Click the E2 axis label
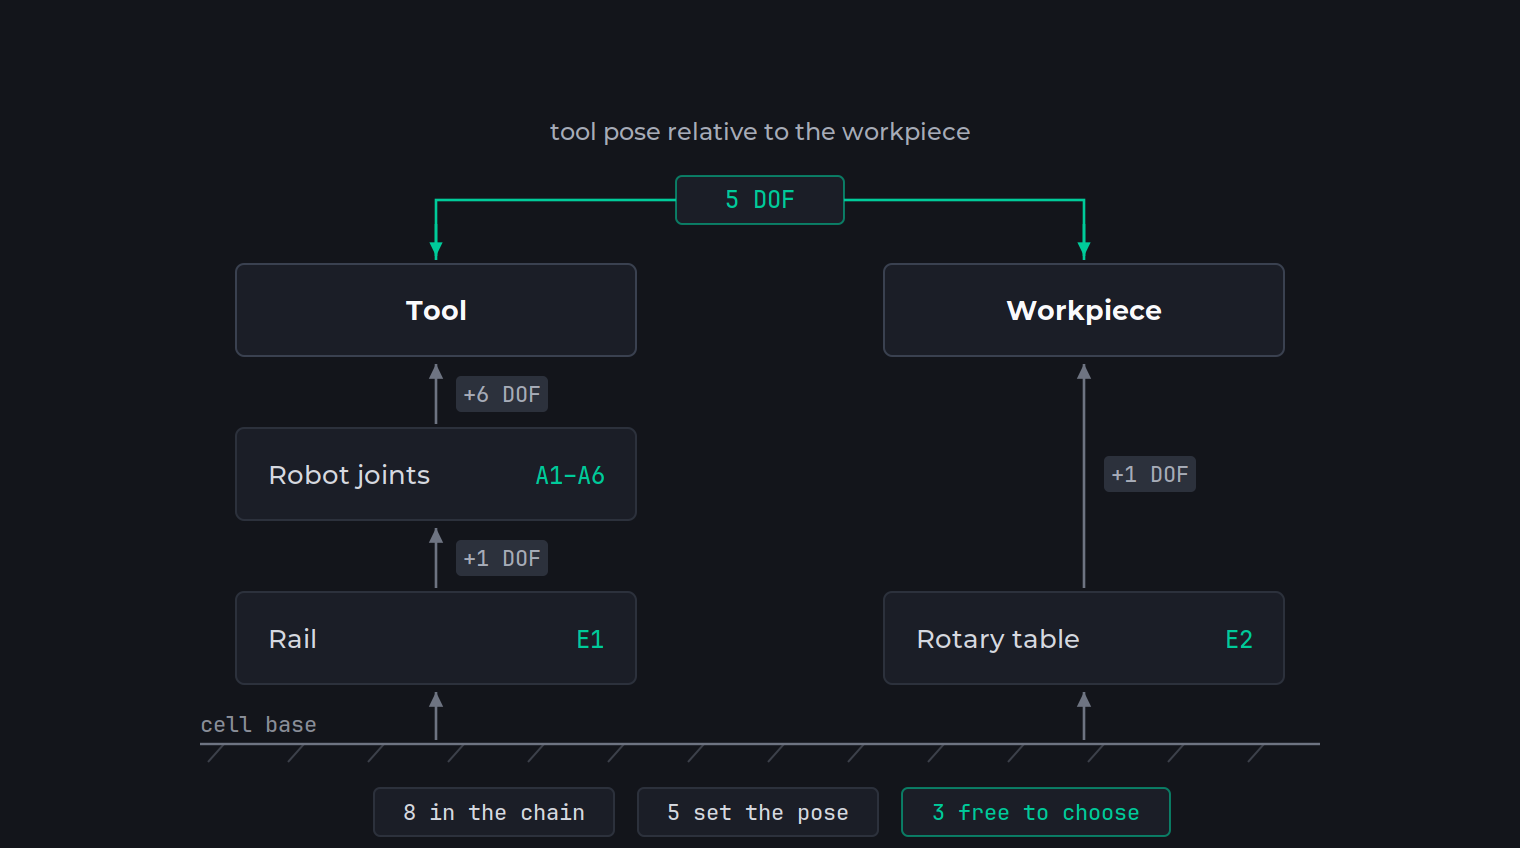1520x848 pixels. tap(1239, 639)
